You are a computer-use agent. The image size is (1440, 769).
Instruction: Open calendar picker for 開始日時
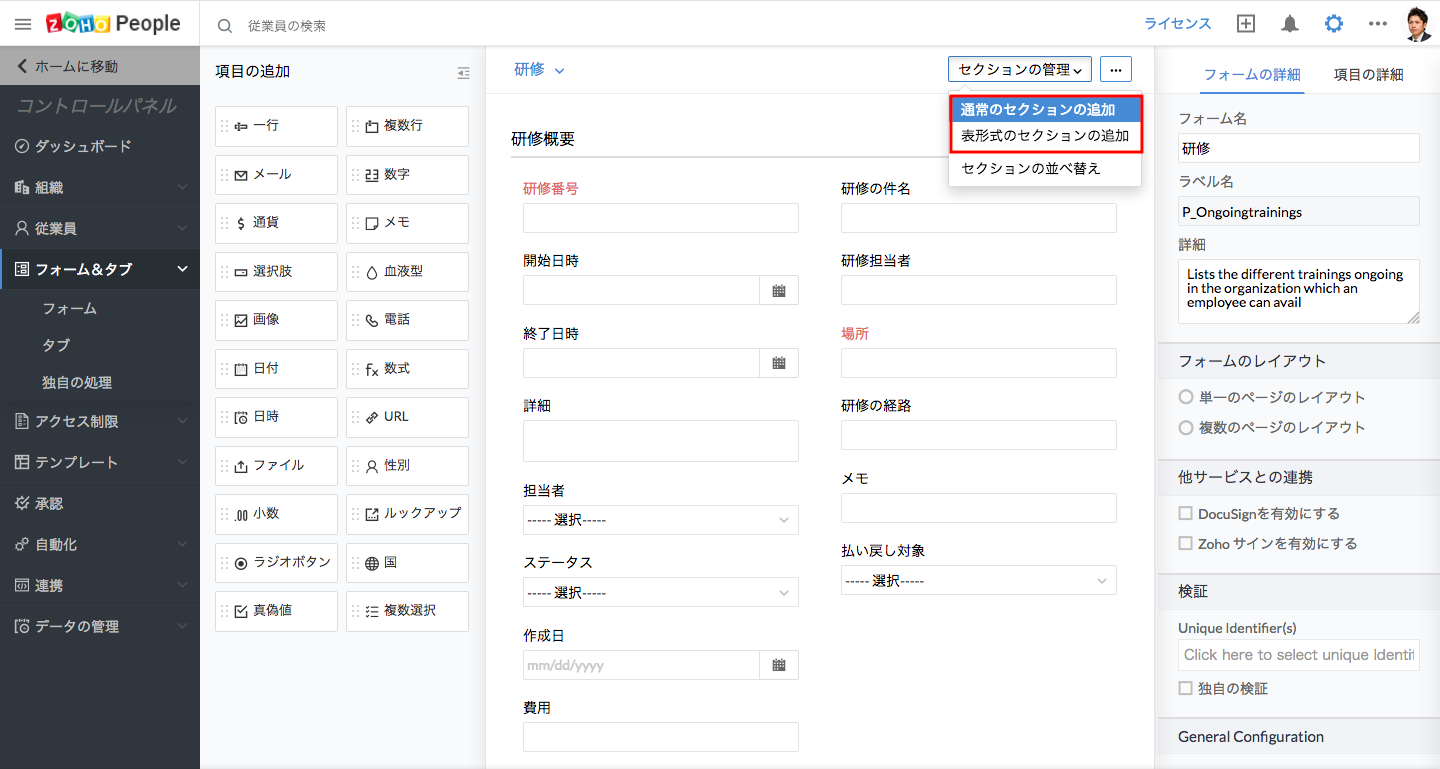point(779,291)
